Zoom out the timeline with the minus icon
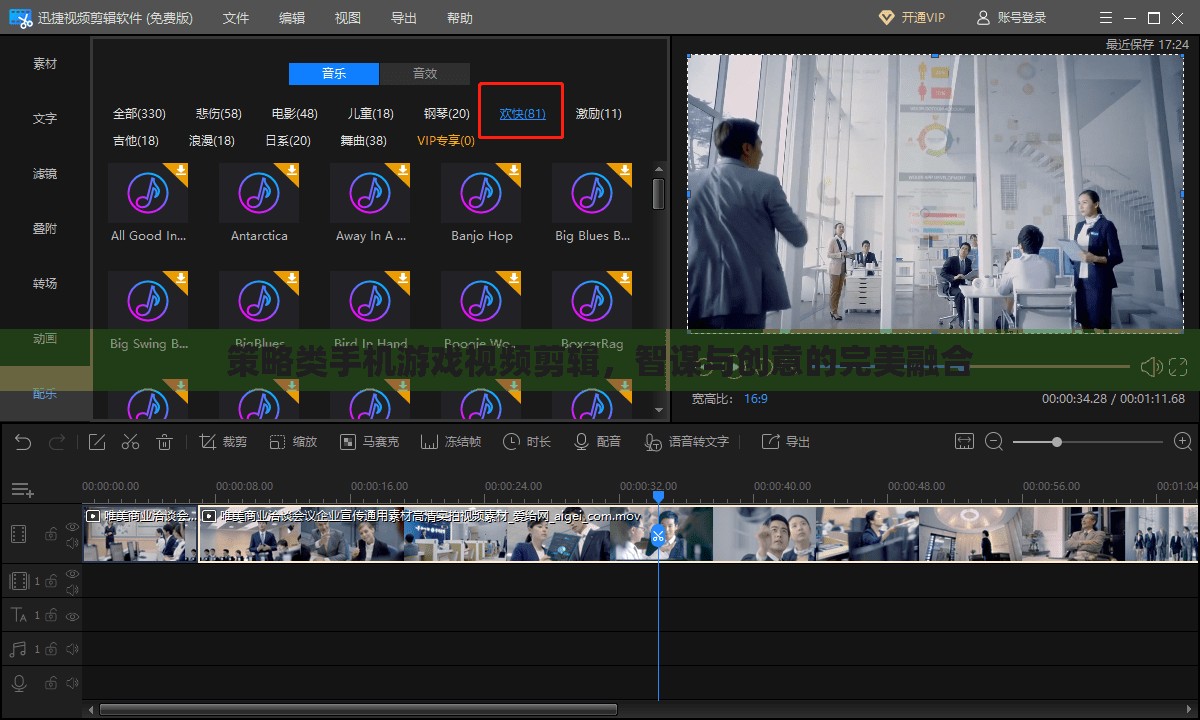 click(x=994, y=442)
